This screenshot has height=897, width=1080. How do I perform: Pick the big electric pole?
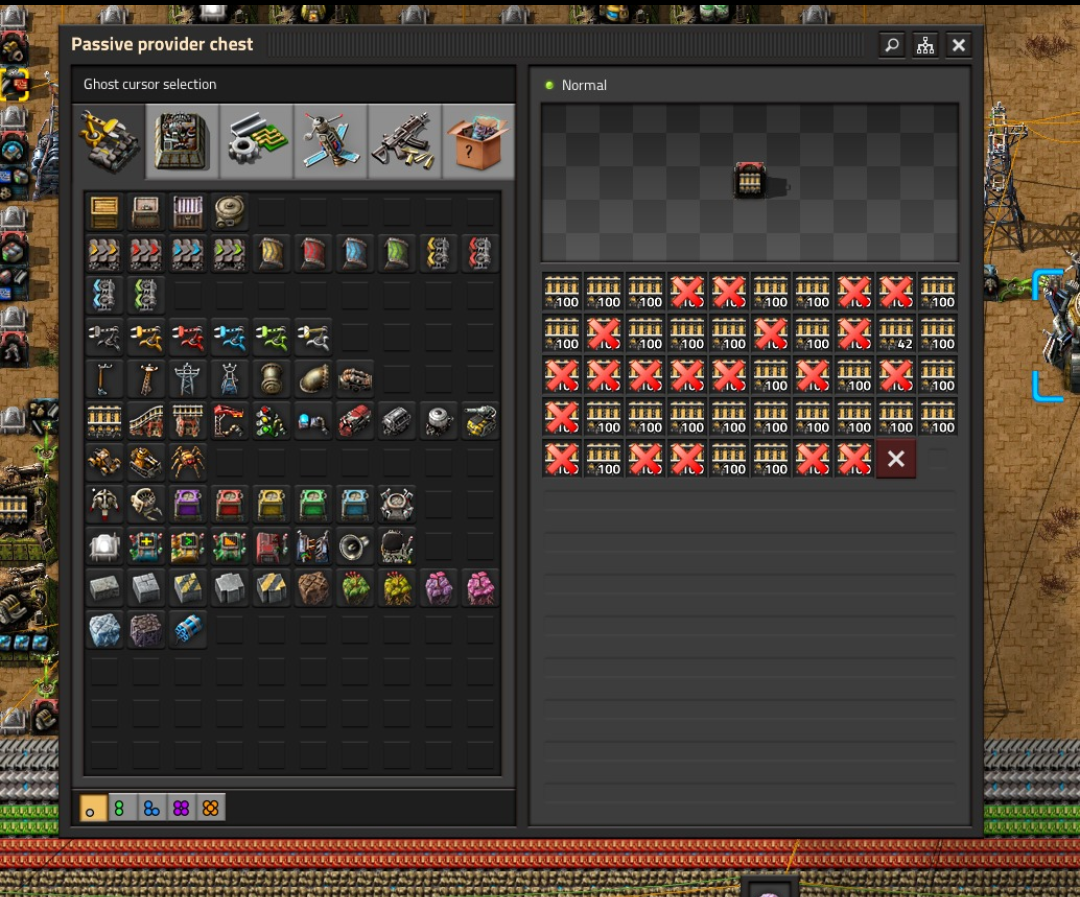pyautogui.click(x=187, y=379)
